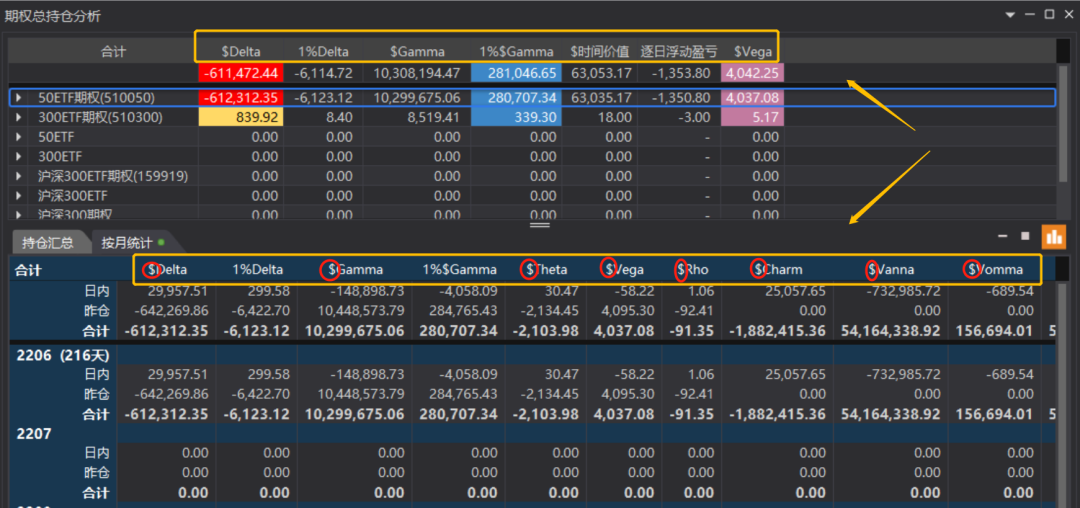Expand the 沪深300ETF row
This screenshot has width=1080, height=508.
[18, 196]
